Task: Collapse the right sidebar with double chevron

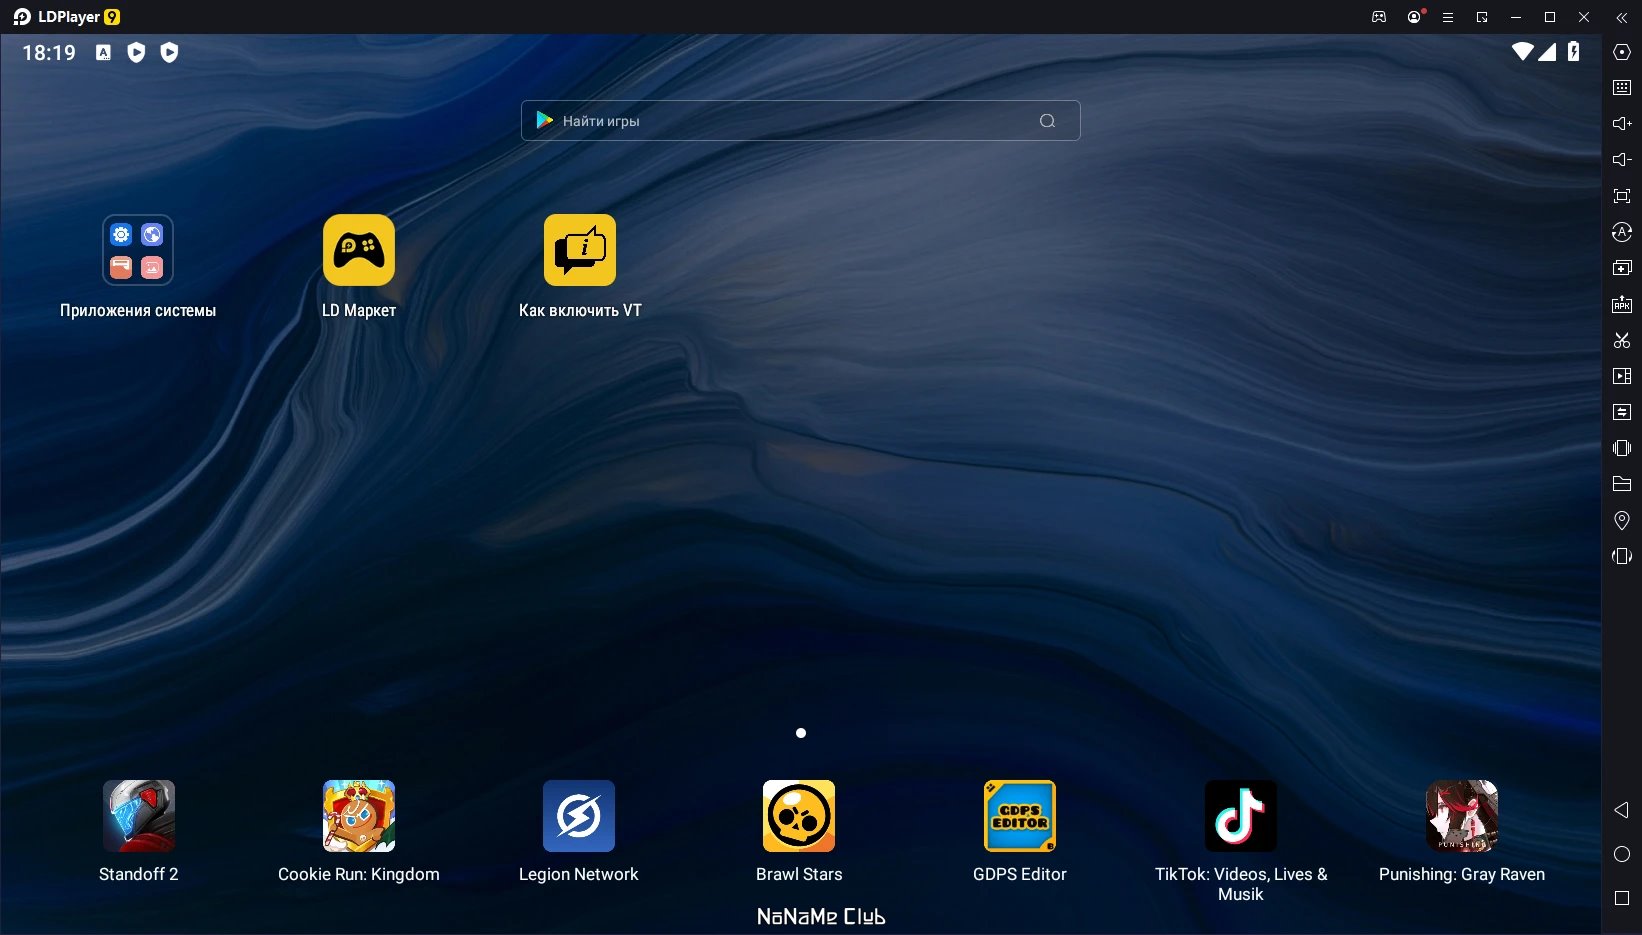Action: point(1622,17)
